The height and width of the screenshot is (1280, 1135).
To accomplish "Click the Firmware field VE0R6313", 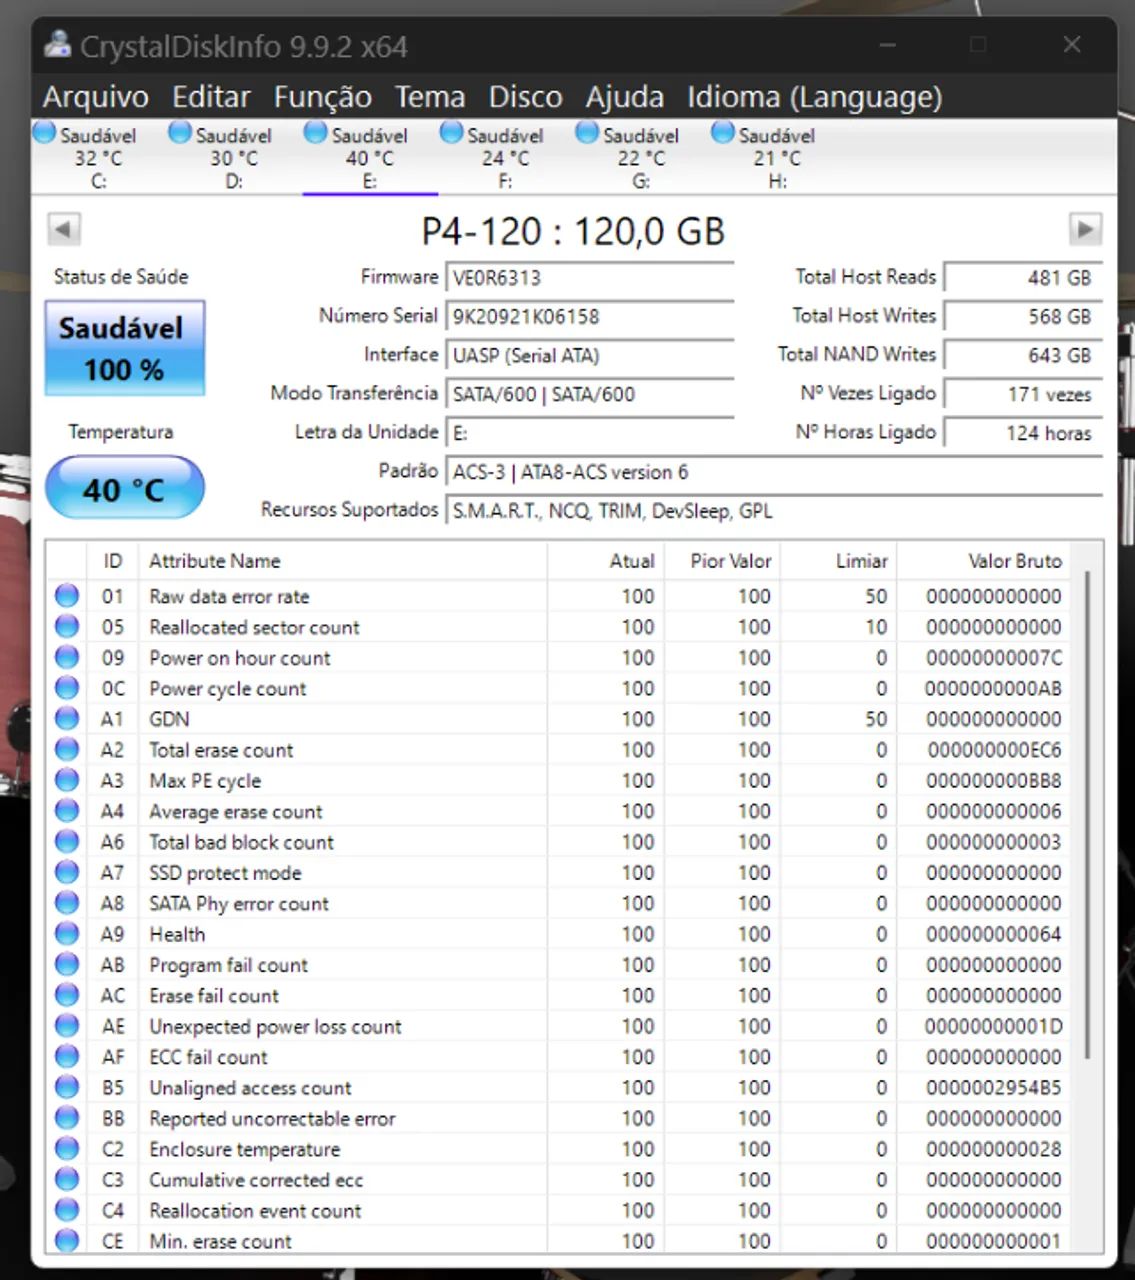I will [x=590, y=278].
